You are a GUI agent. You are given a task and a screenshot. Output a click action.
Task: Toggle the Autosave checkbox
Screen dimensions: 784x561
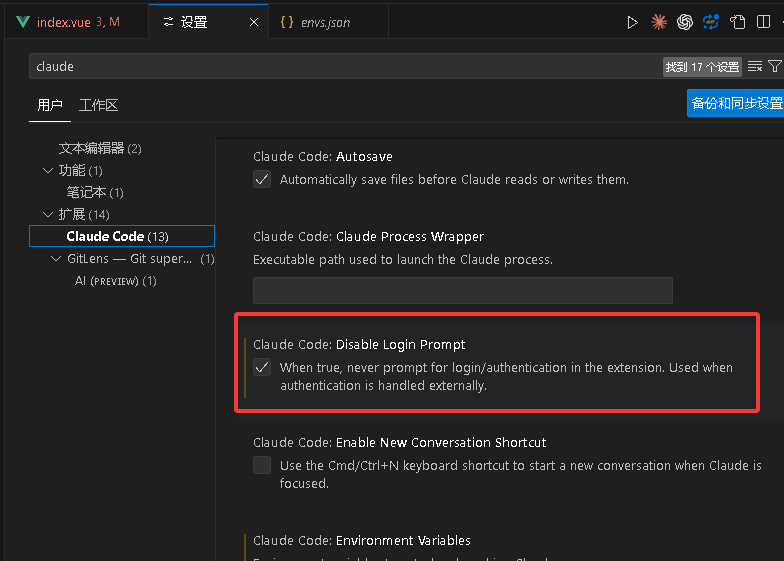[262, 179]
